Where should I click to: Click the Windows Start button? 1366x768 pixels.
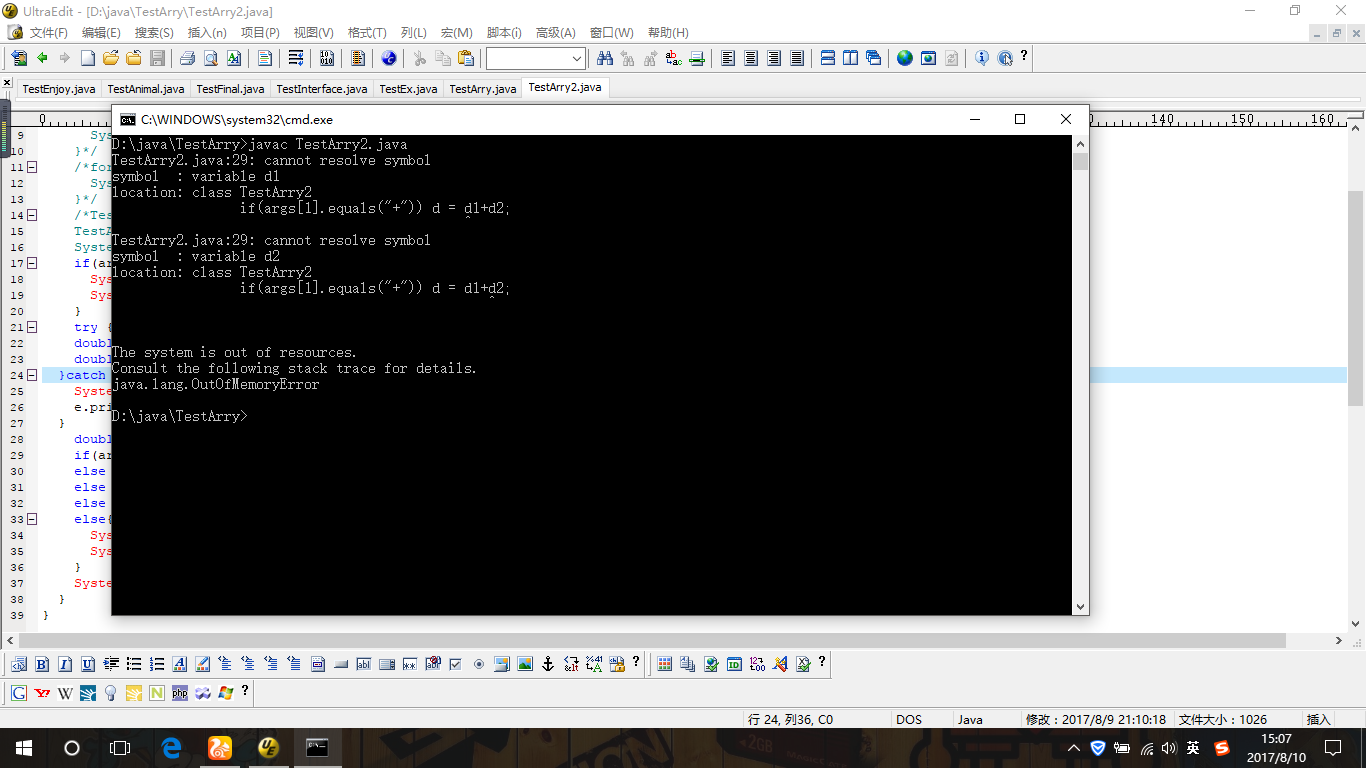(x=24, y=748)
